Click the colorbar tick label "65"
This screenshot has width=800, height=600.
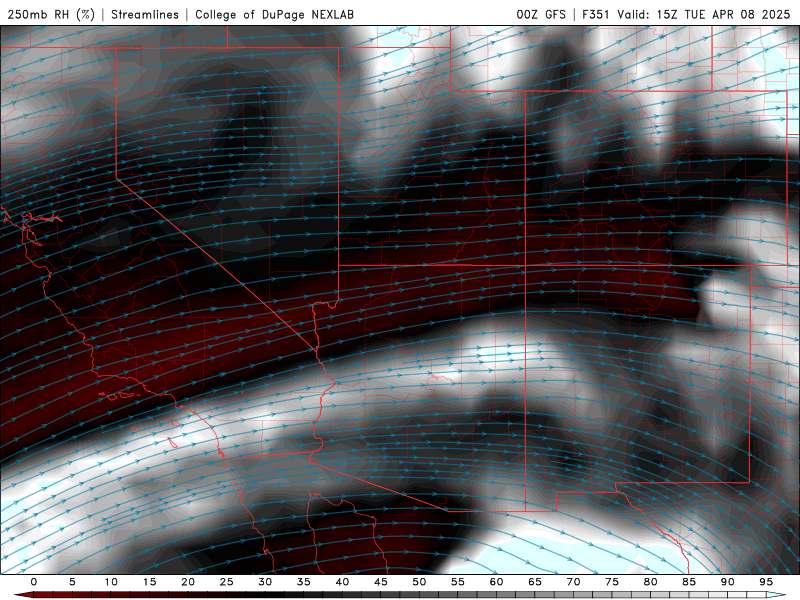click(535, 582)
